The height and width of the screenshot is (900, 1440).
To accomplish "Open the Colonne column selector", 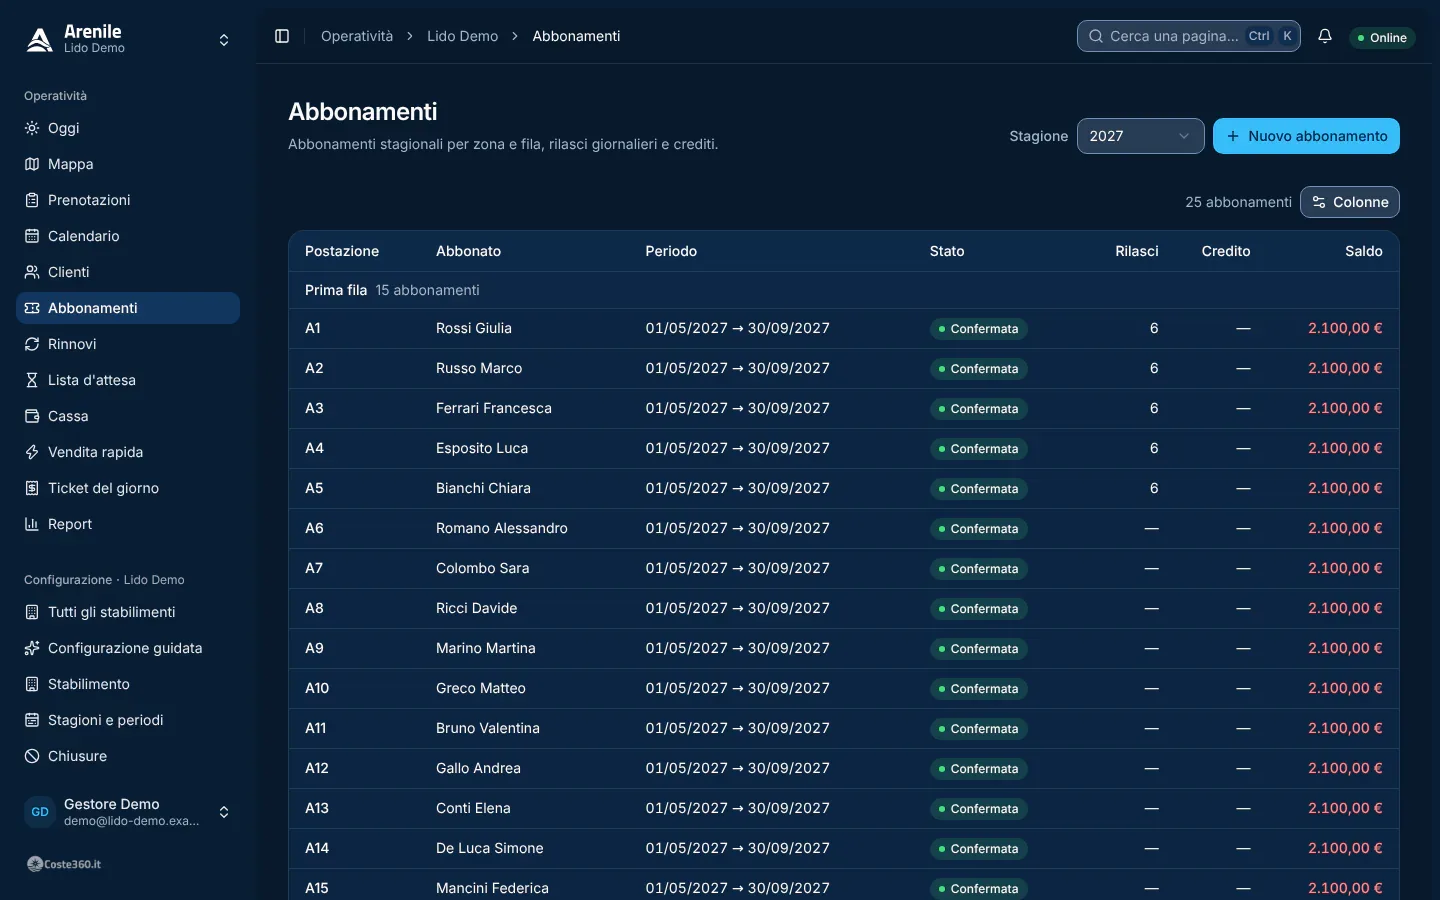I will (1349, 202).
